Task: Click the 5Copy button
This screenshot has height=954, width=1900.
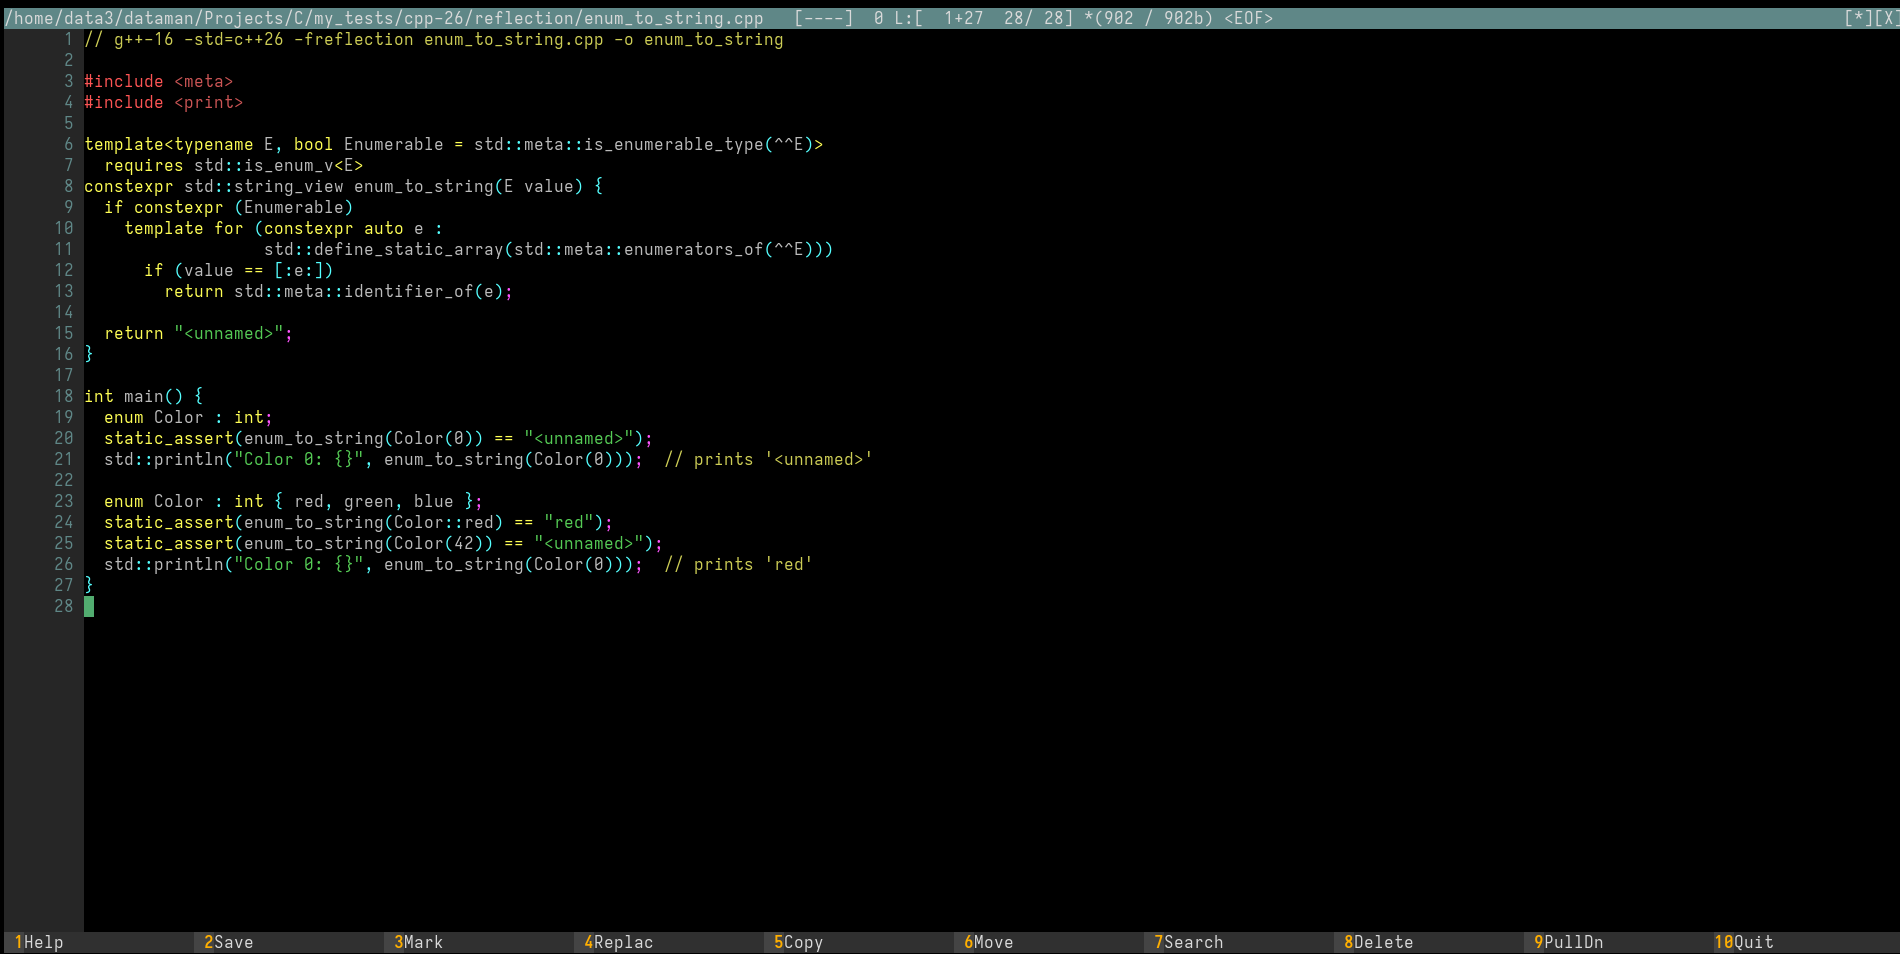Action: (x=802, y=942)
